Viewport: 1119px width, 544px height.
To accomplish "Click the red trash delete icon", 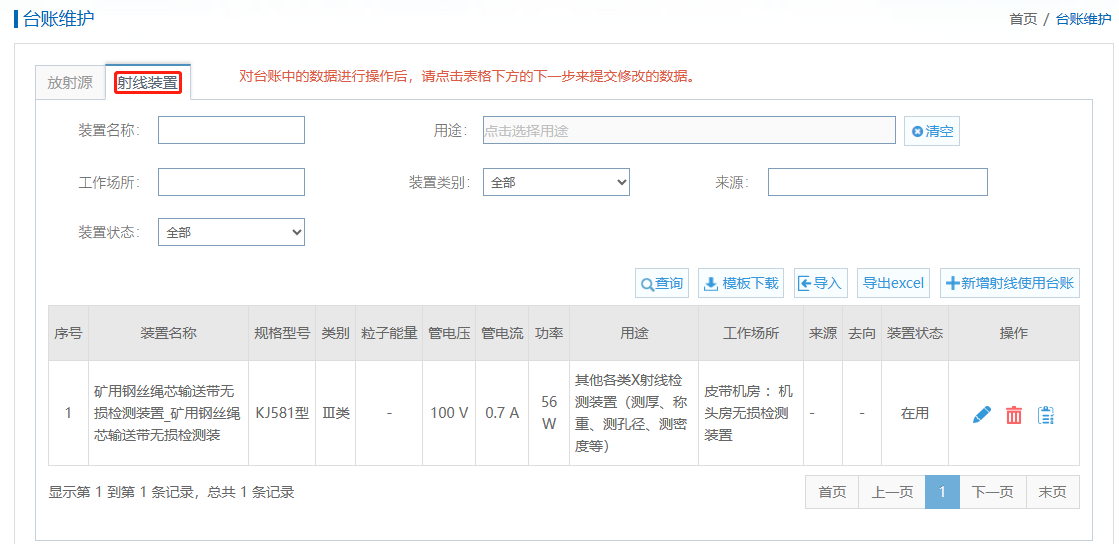I will tap(1014, 415).
